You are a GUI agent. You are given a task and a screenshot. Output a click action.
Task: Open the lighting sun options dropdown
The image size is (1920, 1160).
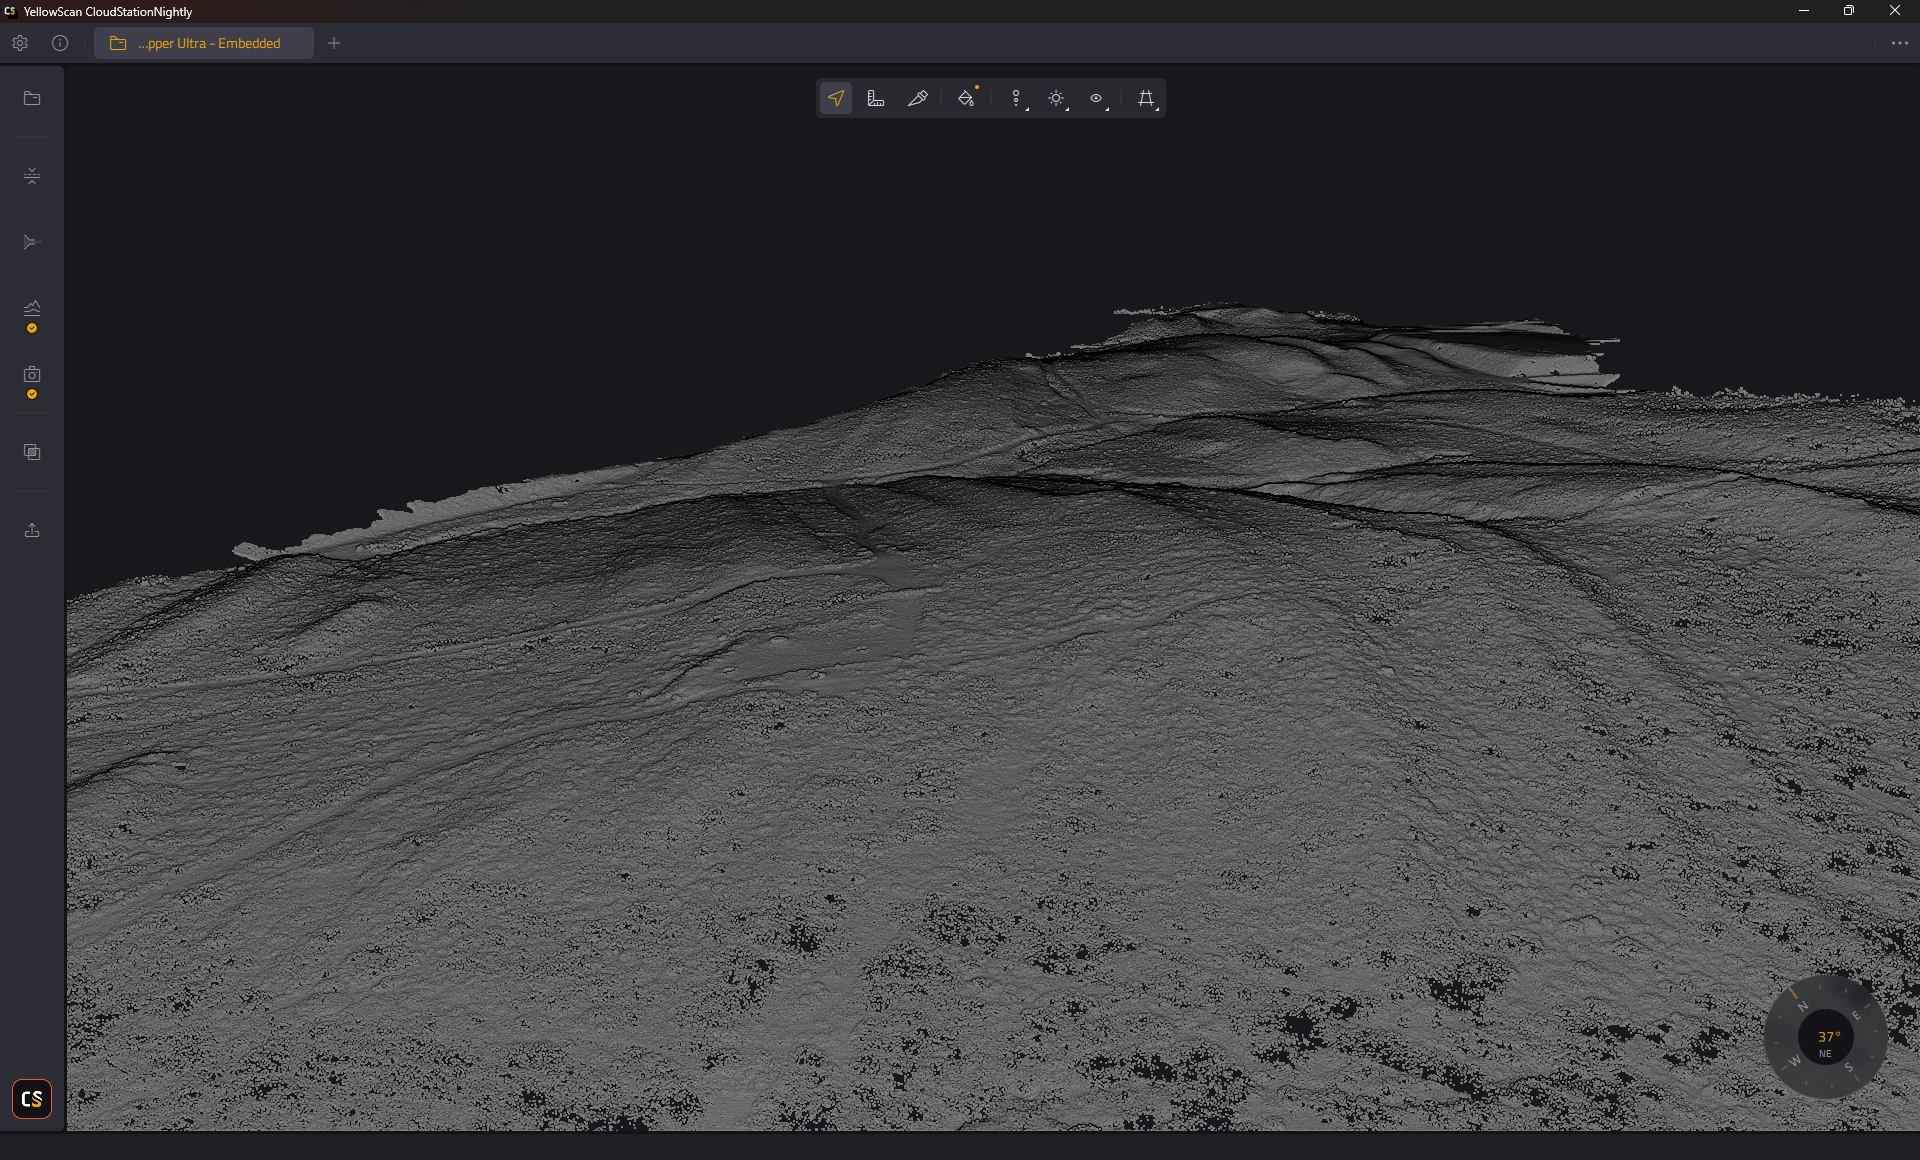pyautogui.click(x=1057, y=98)
